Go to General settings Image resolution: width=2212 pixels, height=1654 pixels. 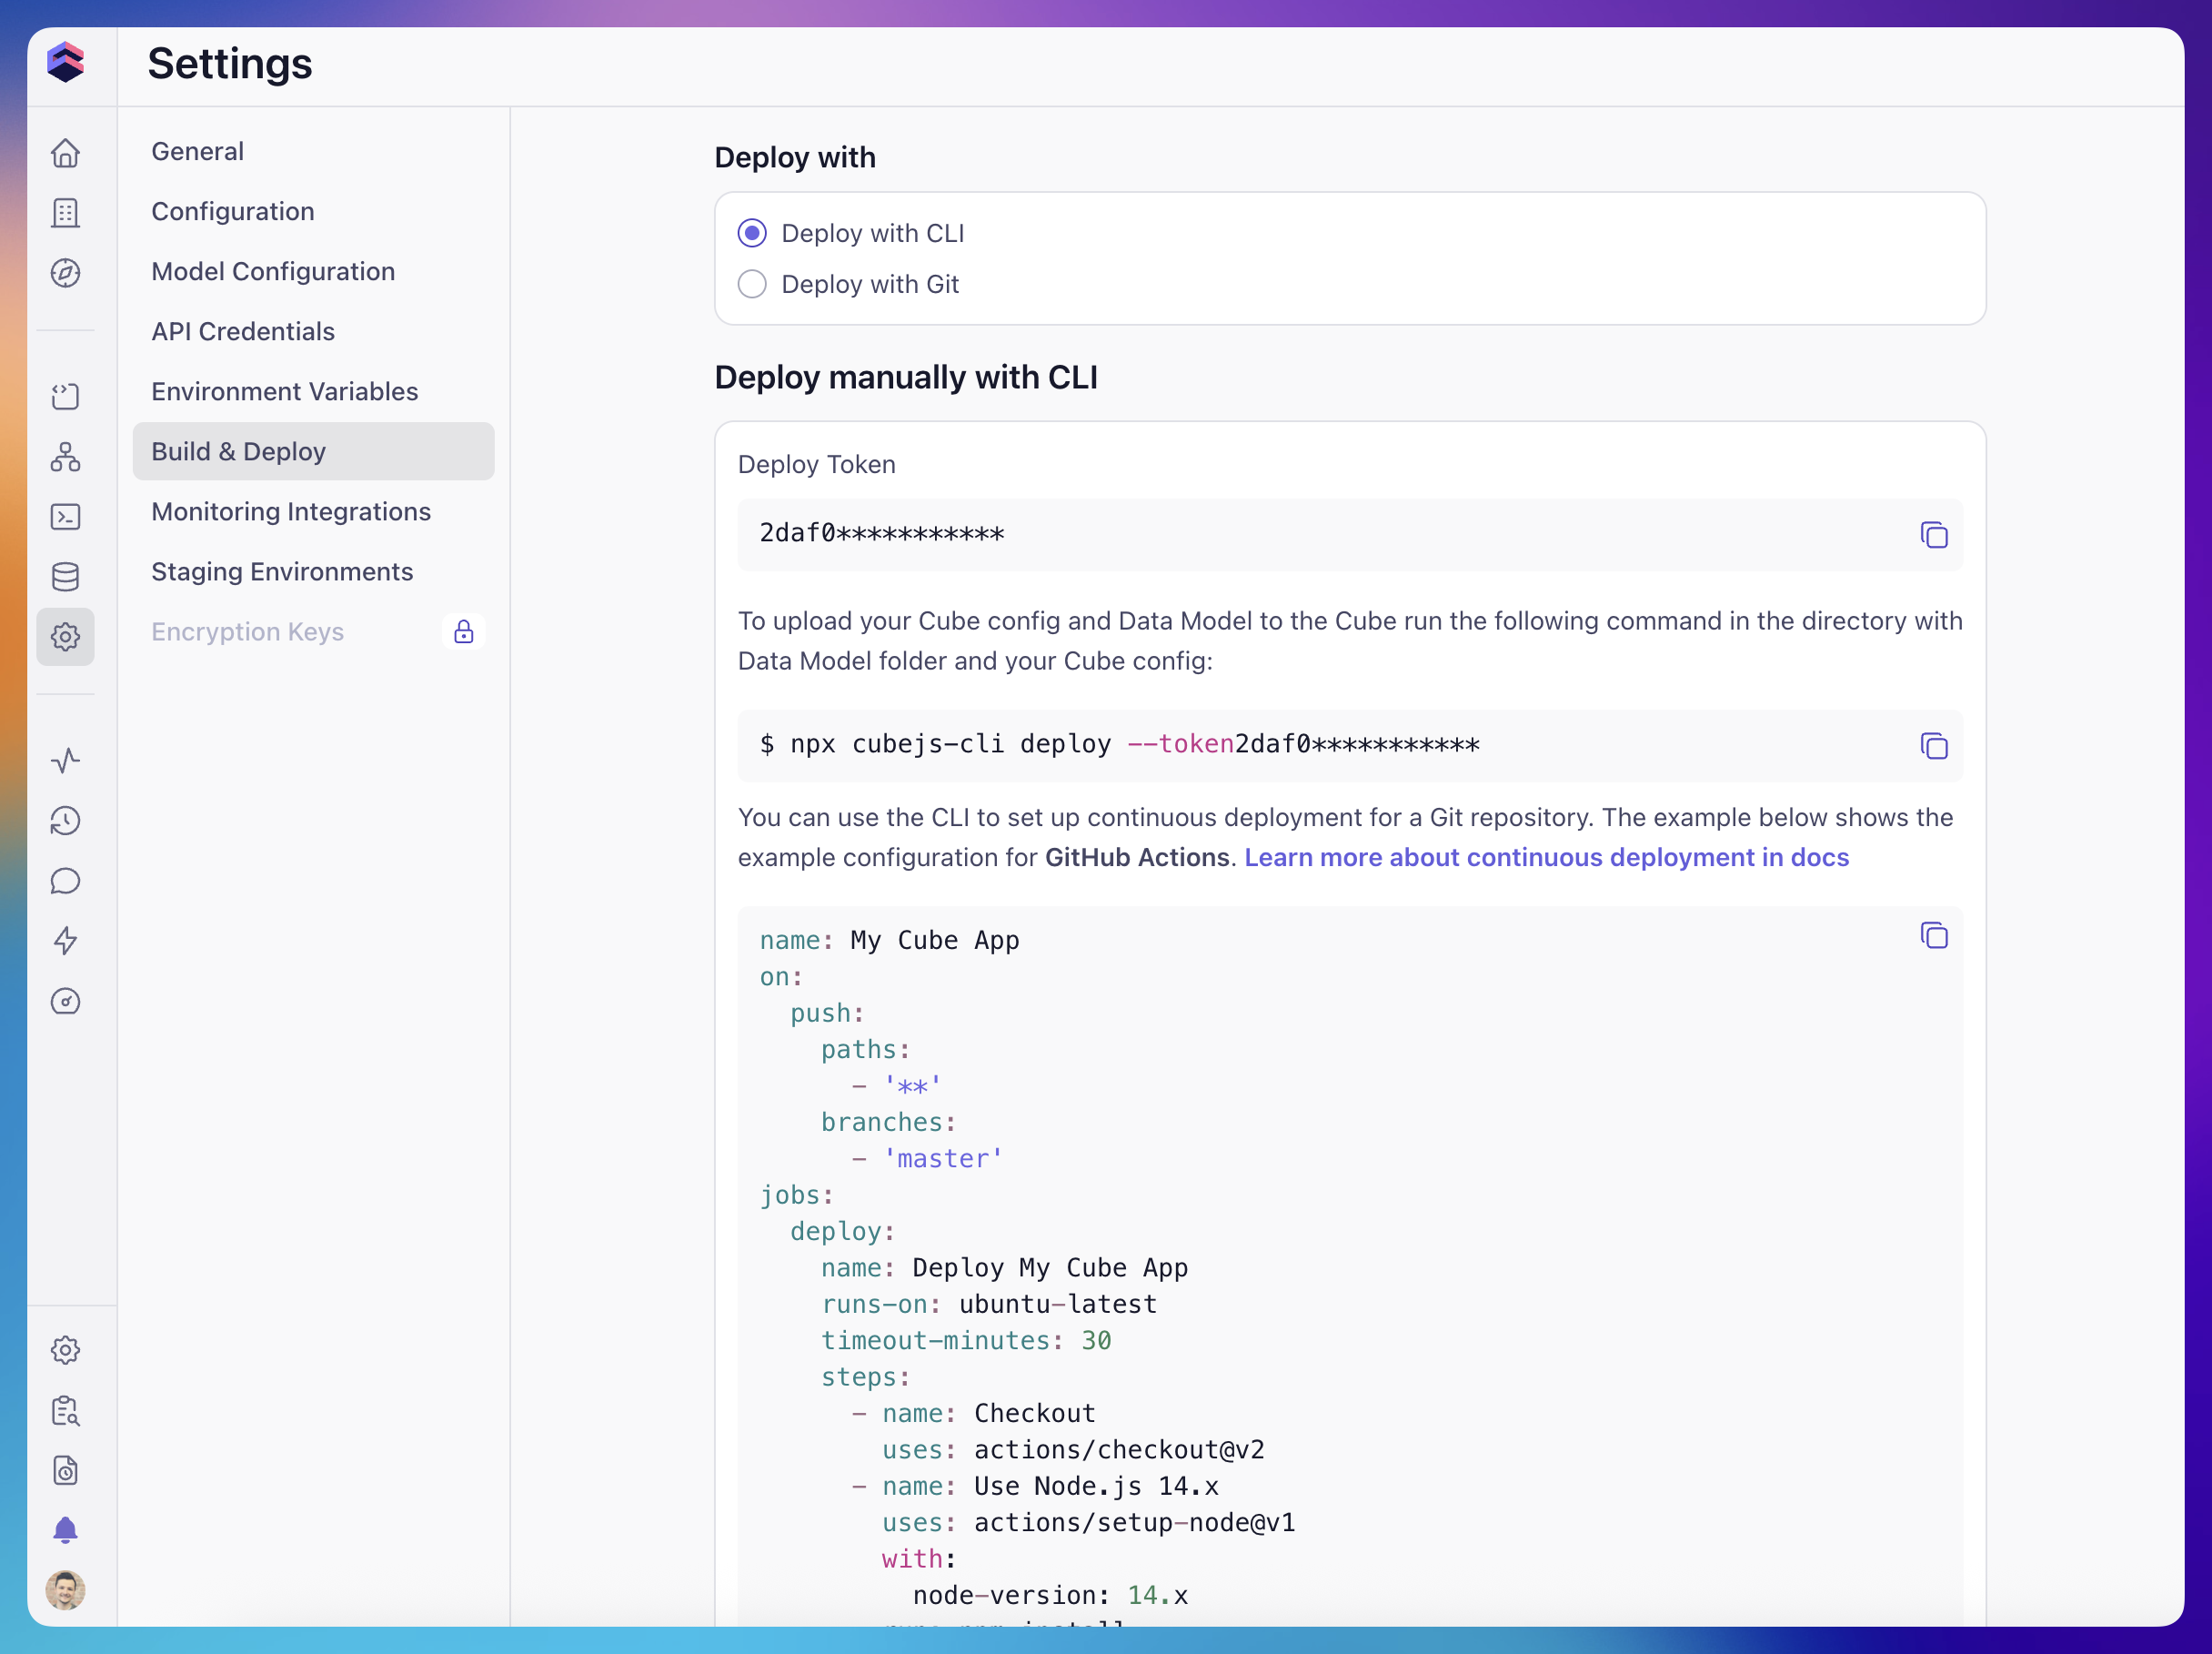[x=313, y=151]
